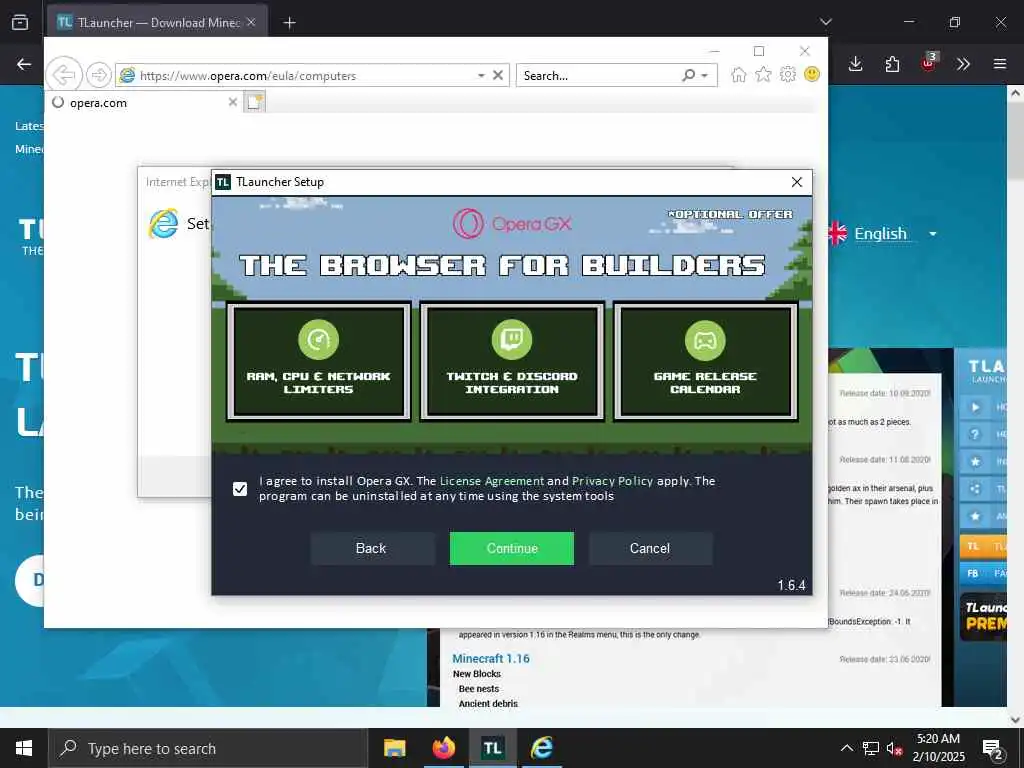
Task: Open the Privacy Policy link
Action: pos(612,481)
